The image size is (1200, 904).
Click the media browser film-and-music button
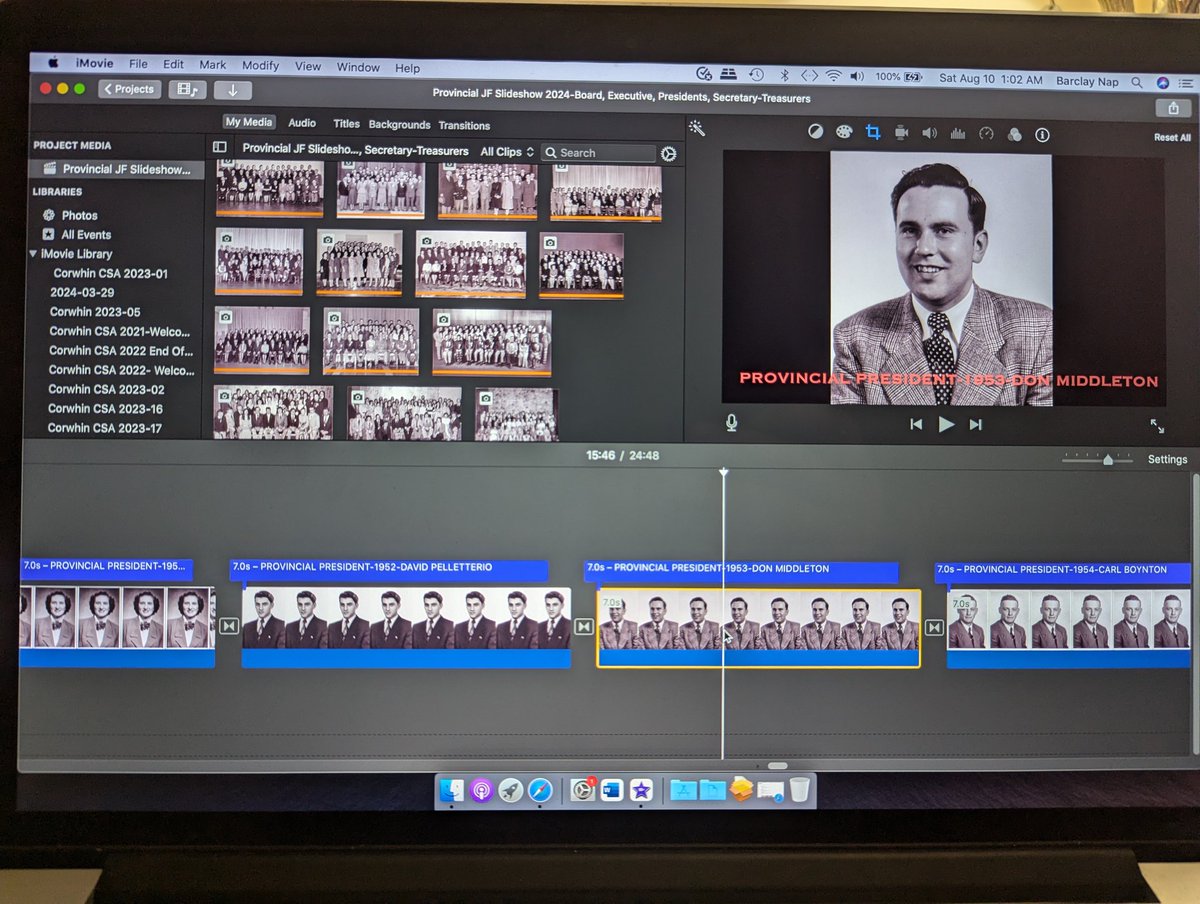[x=187, y=89]
